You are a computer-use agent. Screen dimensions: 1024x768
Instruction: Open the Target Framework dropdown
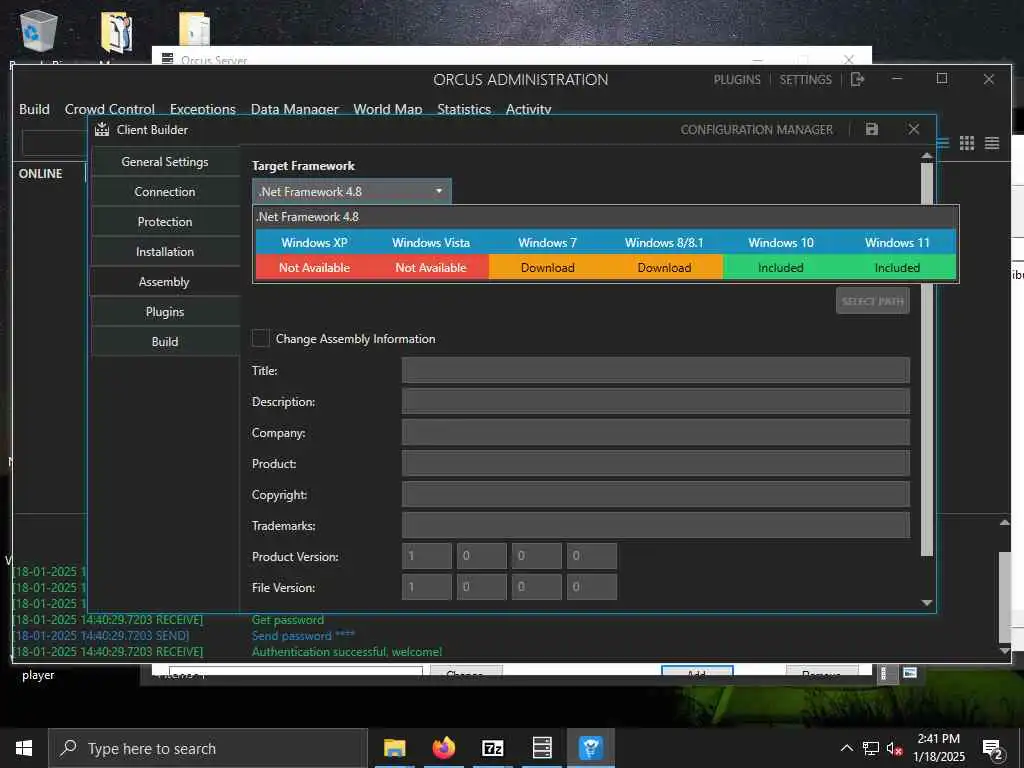tap(351, 191)
